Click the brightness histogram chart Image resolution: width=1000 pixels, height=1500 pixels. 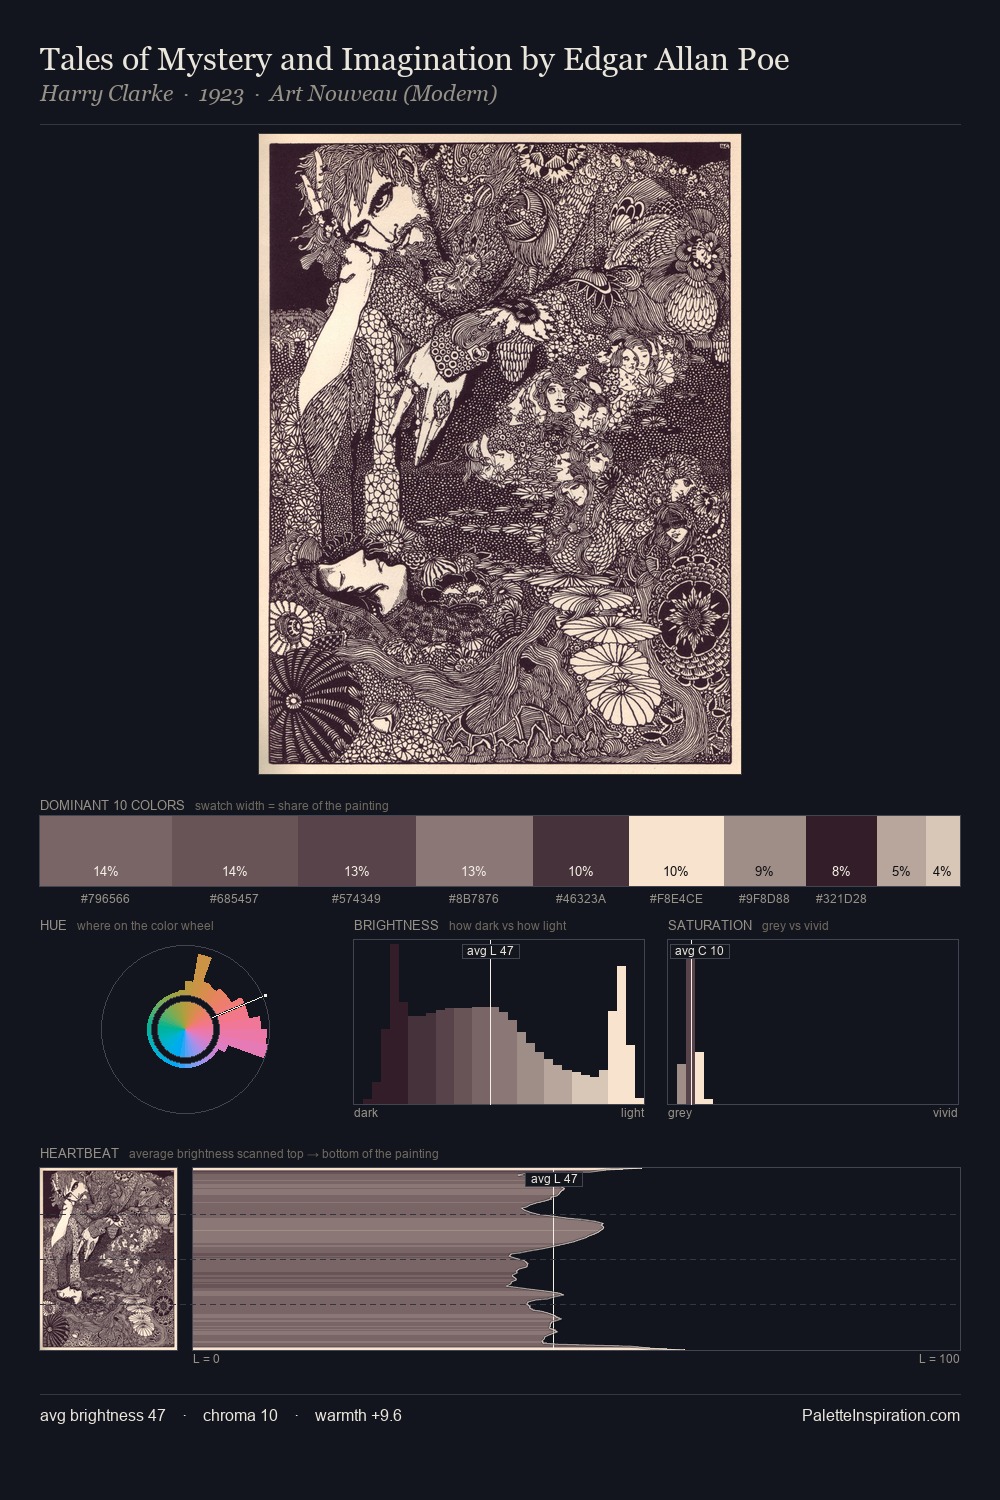click(x=499, y=1022)
